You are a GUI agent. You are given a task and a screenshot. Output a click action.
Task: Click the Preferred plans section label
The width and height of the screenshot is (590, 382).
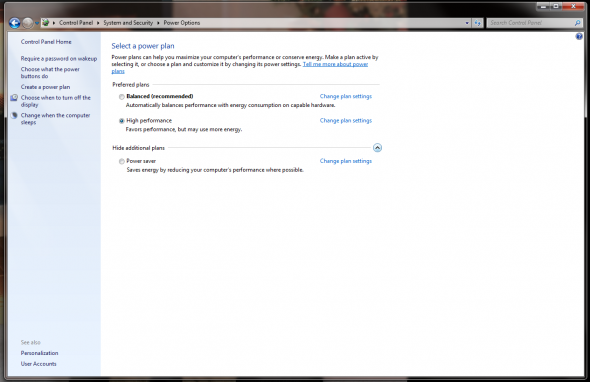click(131, 85)
